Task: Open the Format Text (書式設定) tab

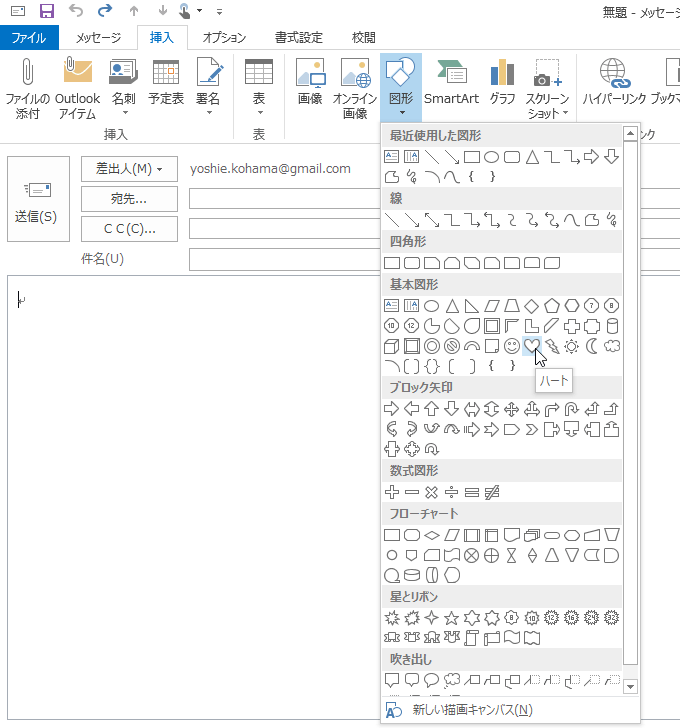Action: [299, 37]
